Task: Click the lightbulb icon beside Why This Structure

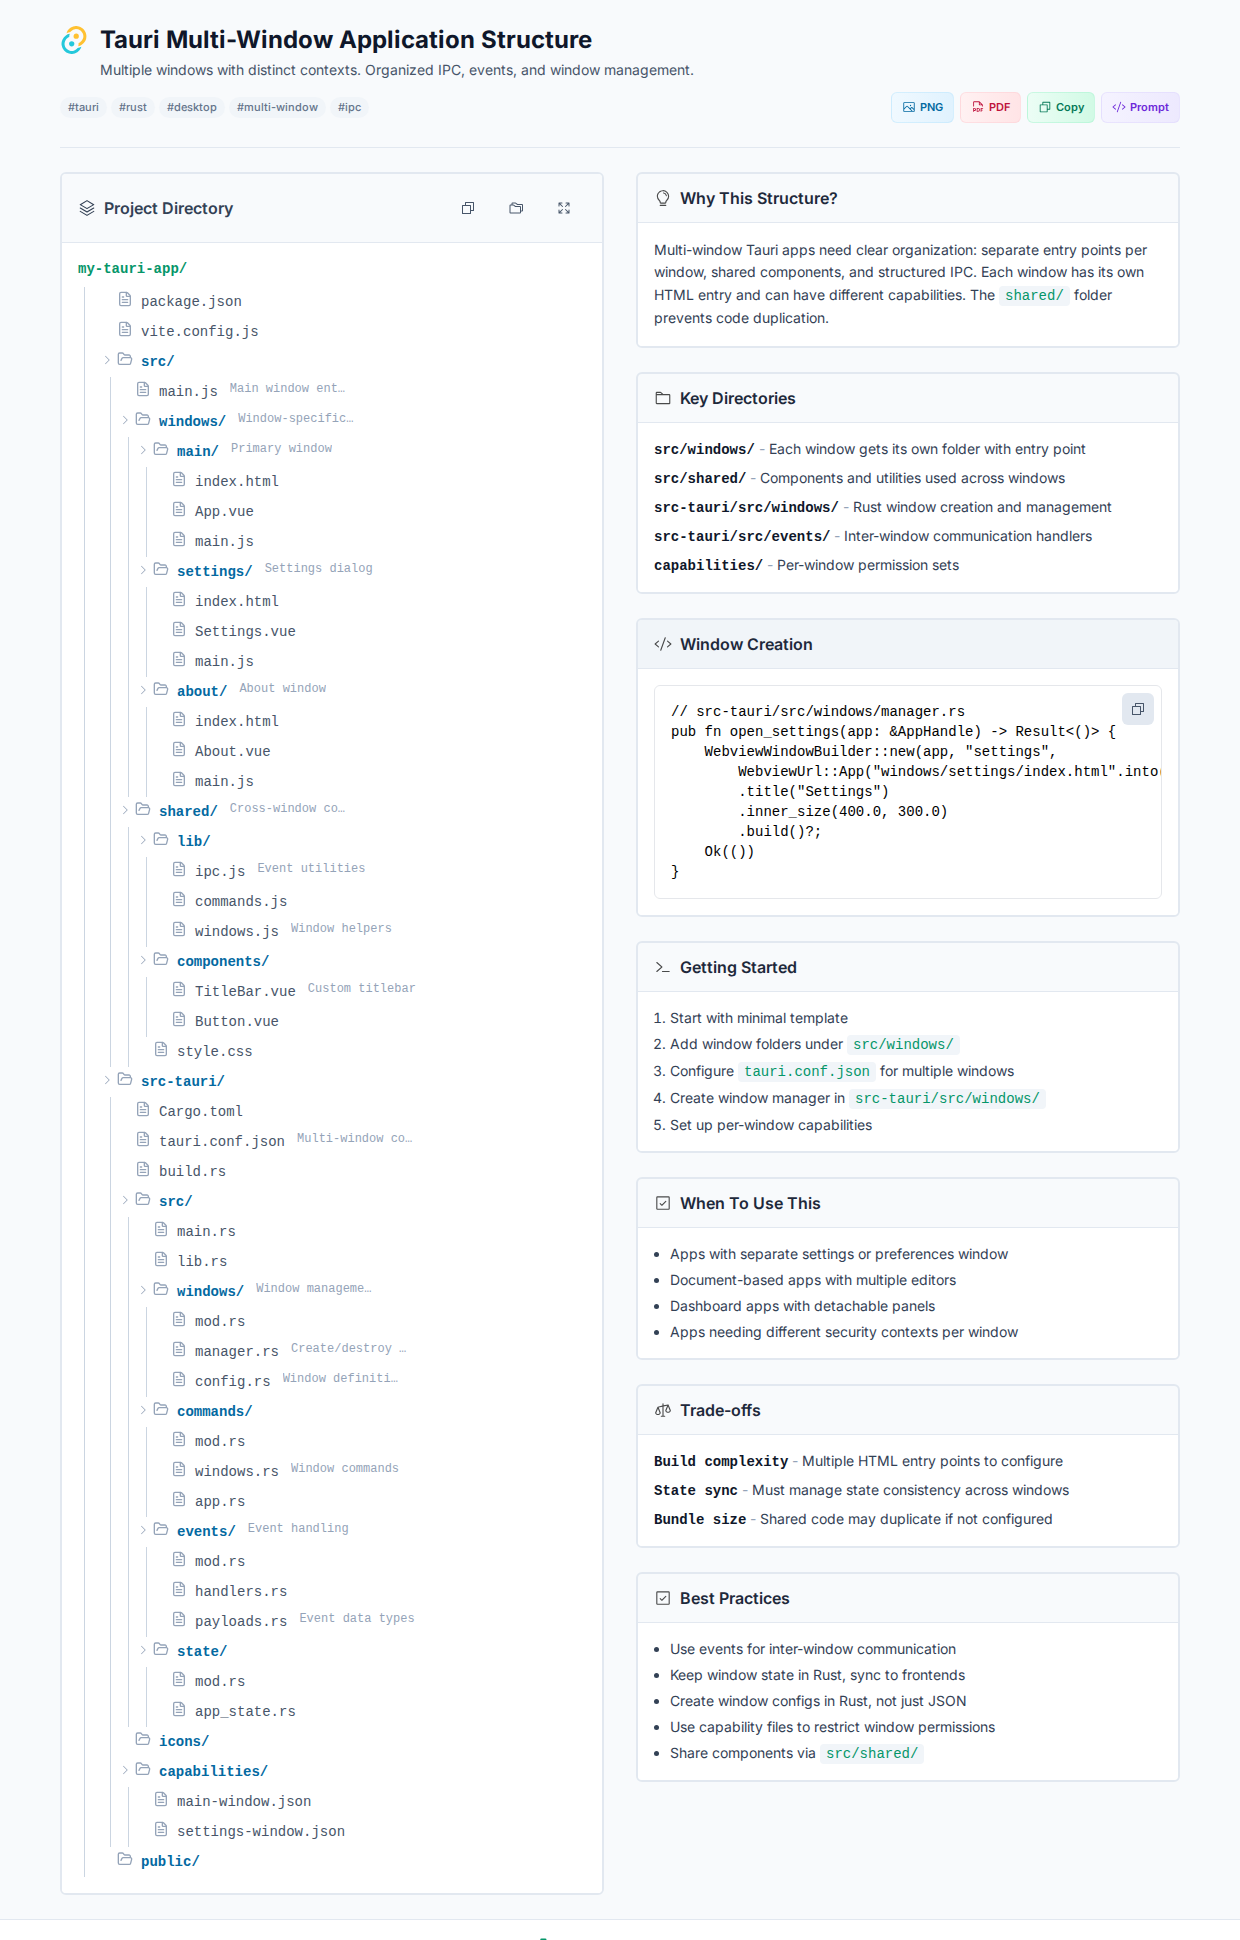Action: pos(662,198)
